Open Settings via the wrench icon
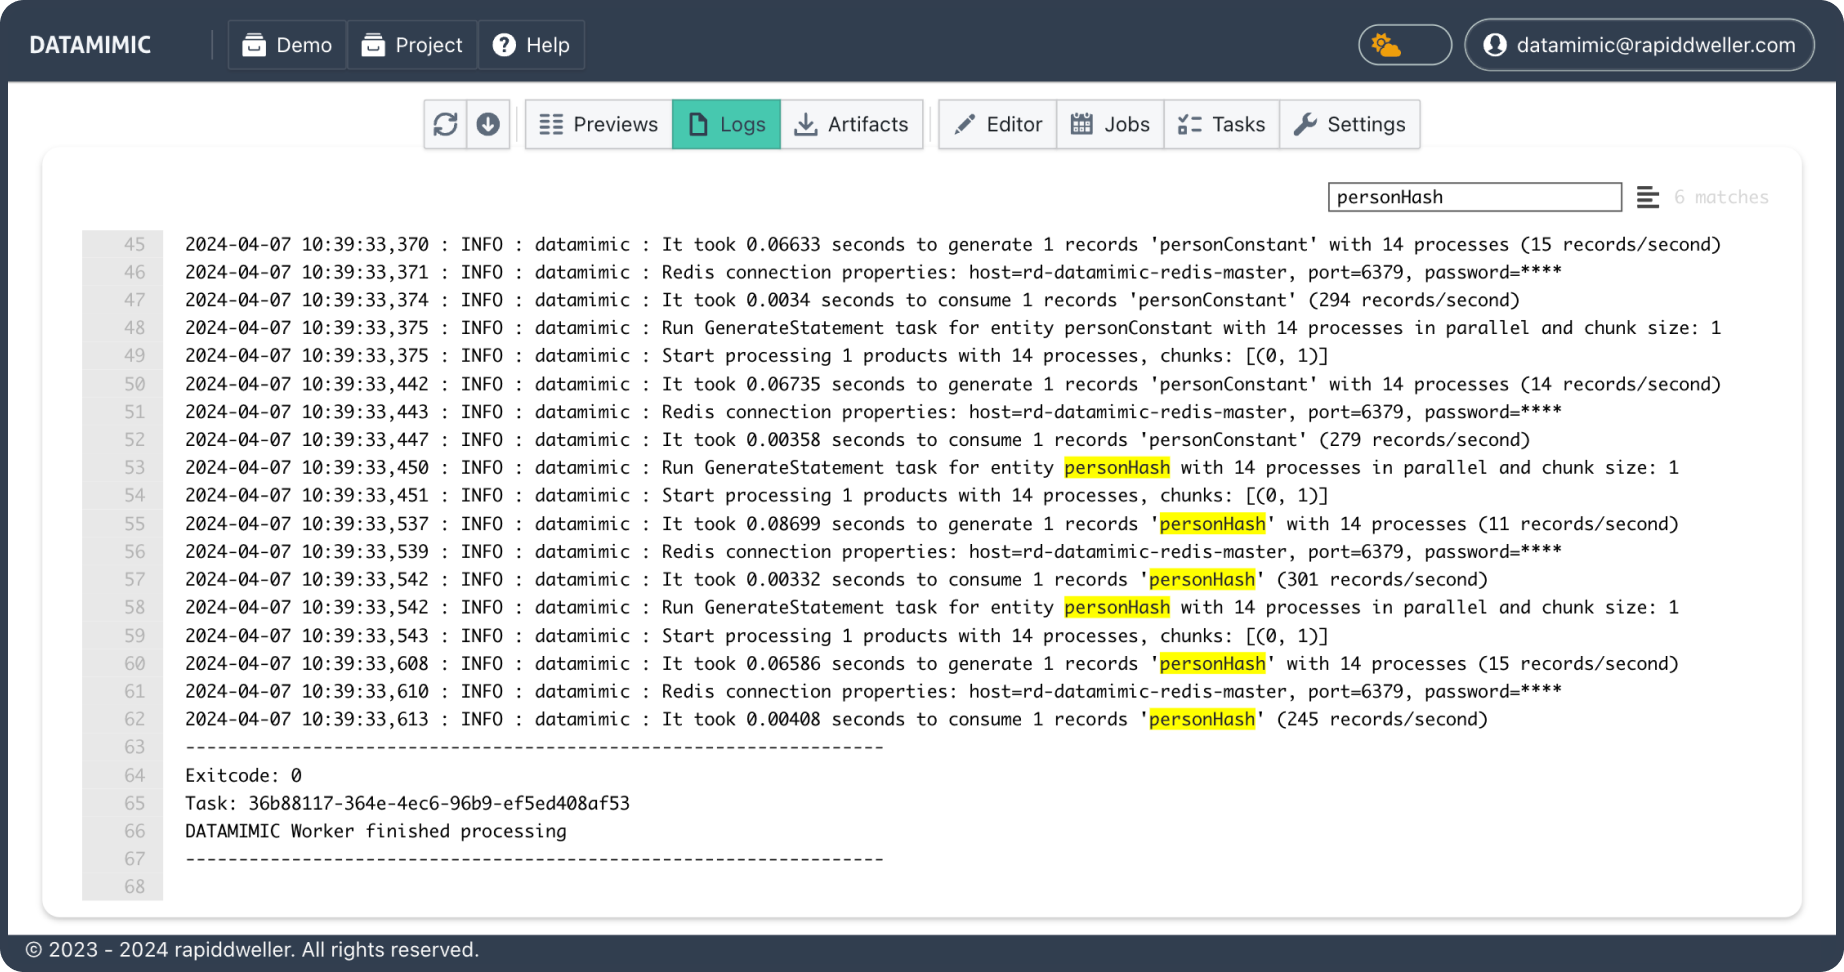Screen dimensions: 1844x972 [x=1305, y=124]
